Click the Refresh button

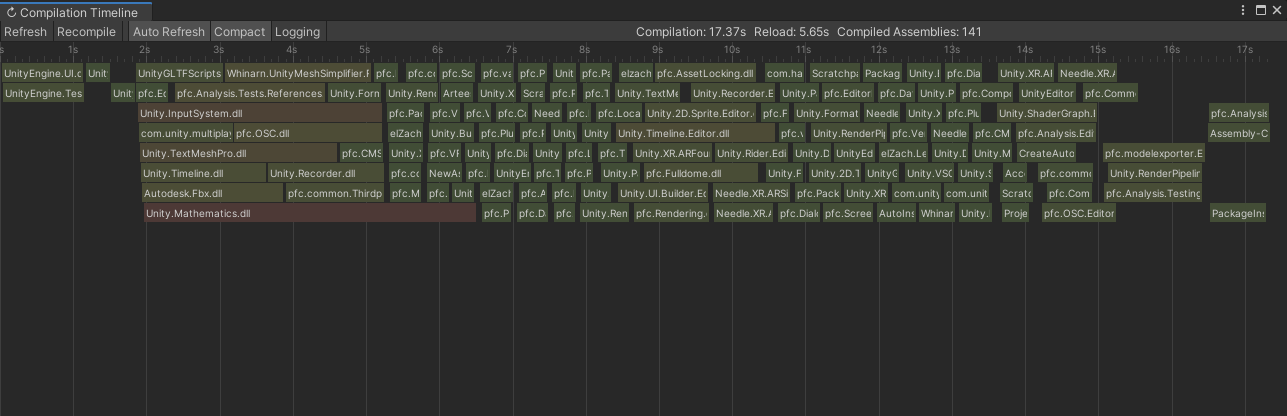25,32
